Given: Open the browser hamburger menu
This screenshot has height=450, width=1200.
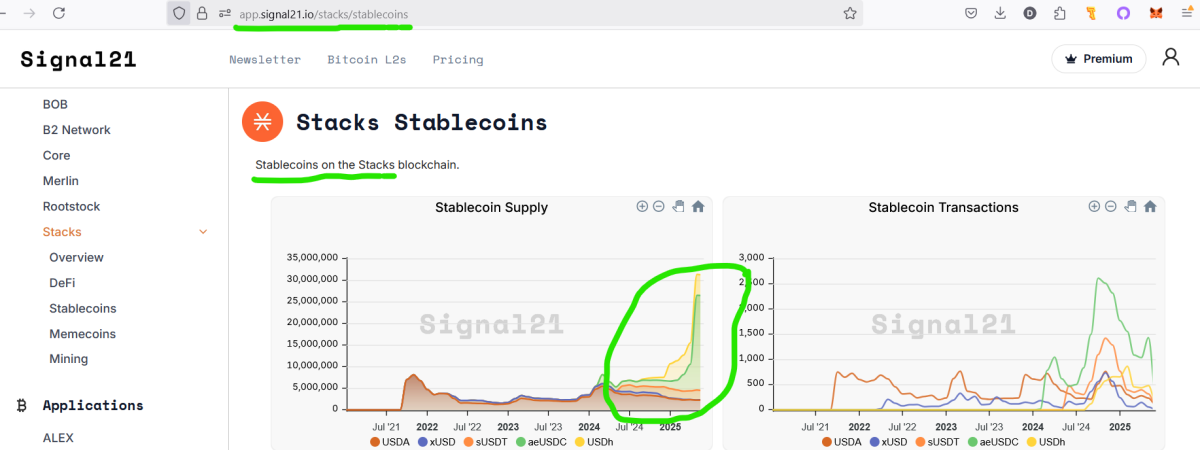Looking at the screenshot, I should click(1186, 13).
